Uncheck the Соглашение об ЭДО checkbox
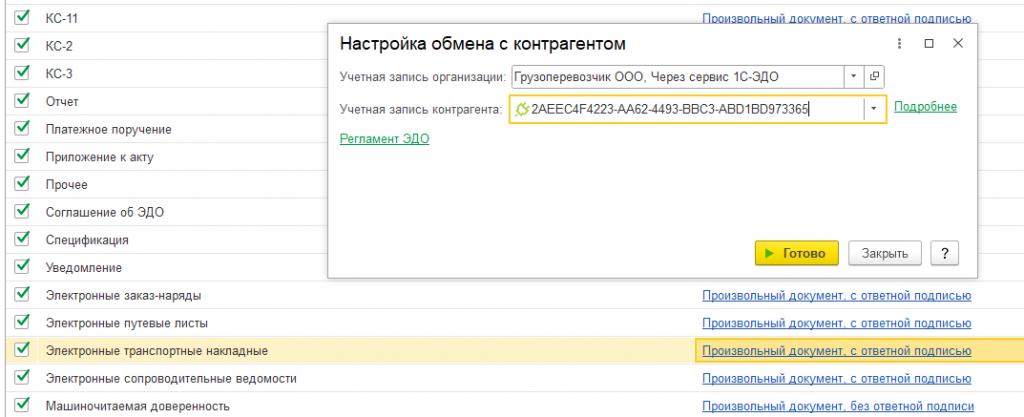 point(22,211)
